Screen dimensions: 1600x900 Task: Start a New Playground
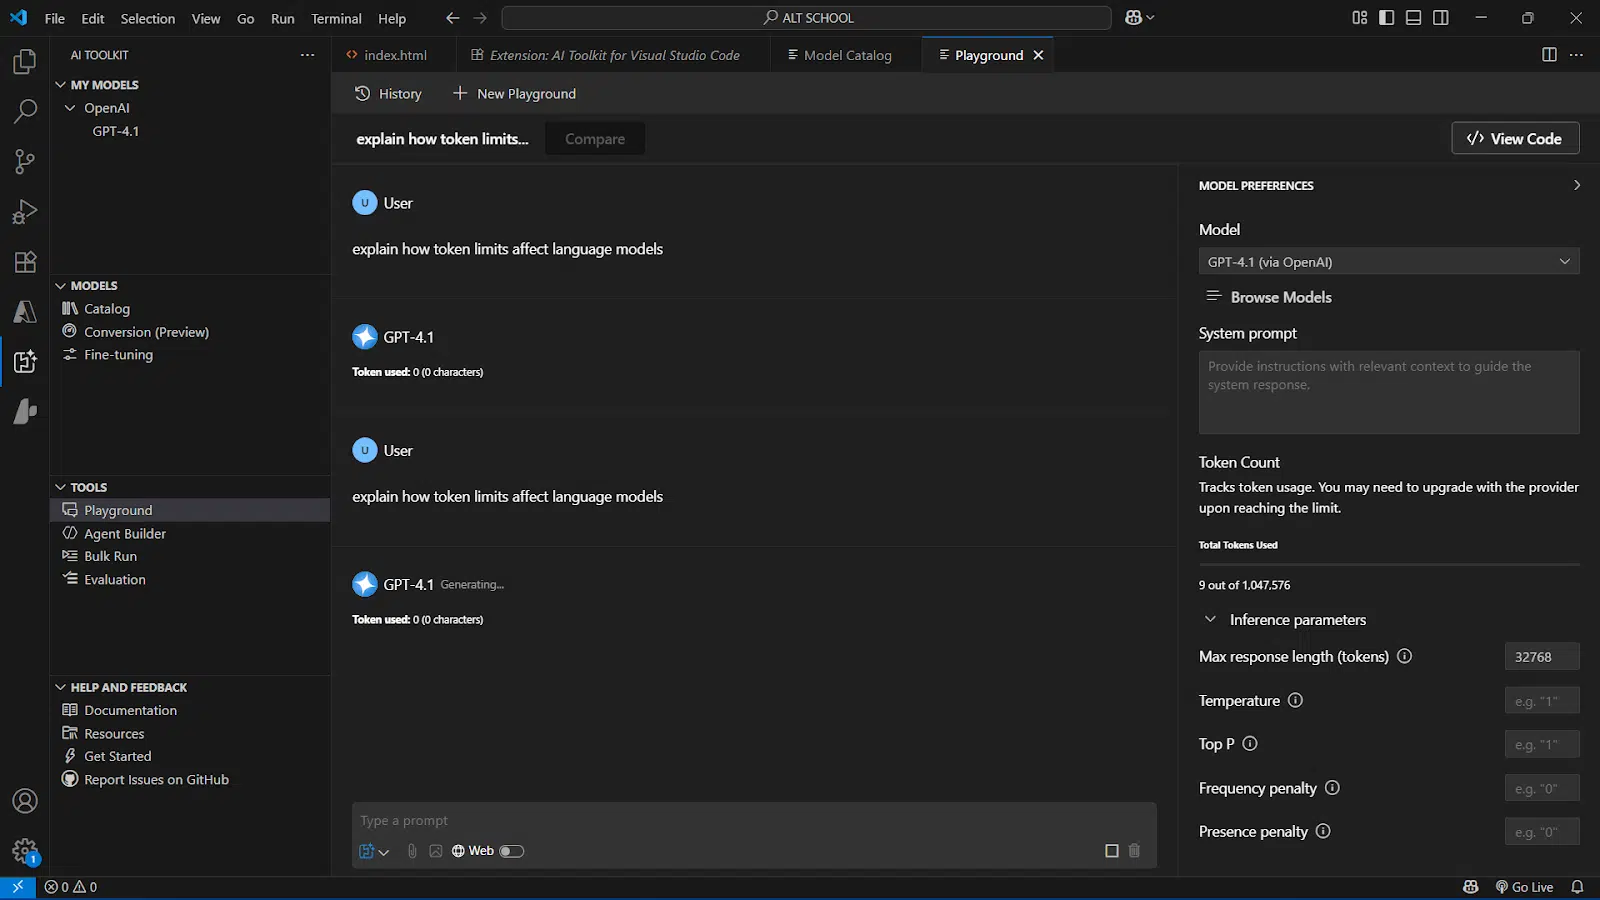click(514, 93)
